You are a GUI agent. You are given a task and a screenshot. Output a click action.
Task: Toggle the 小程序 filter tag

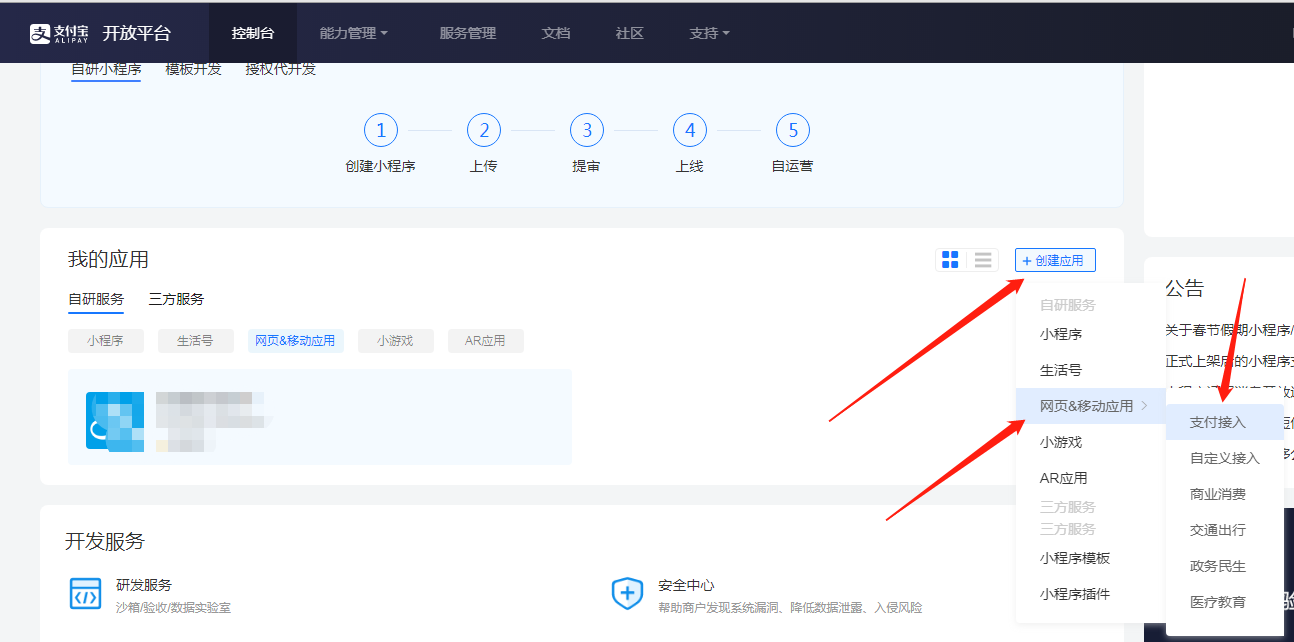tap(105, 341)
